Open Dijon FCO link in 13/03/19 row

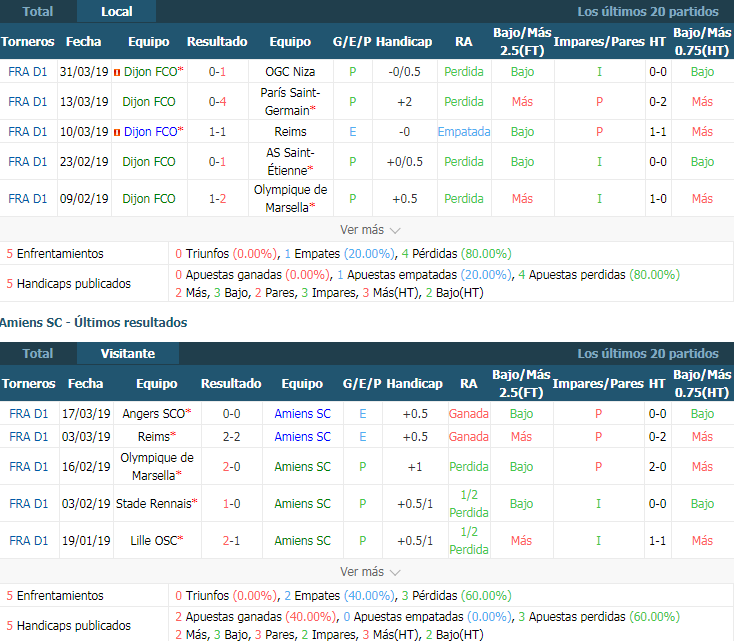coord(149,102)
